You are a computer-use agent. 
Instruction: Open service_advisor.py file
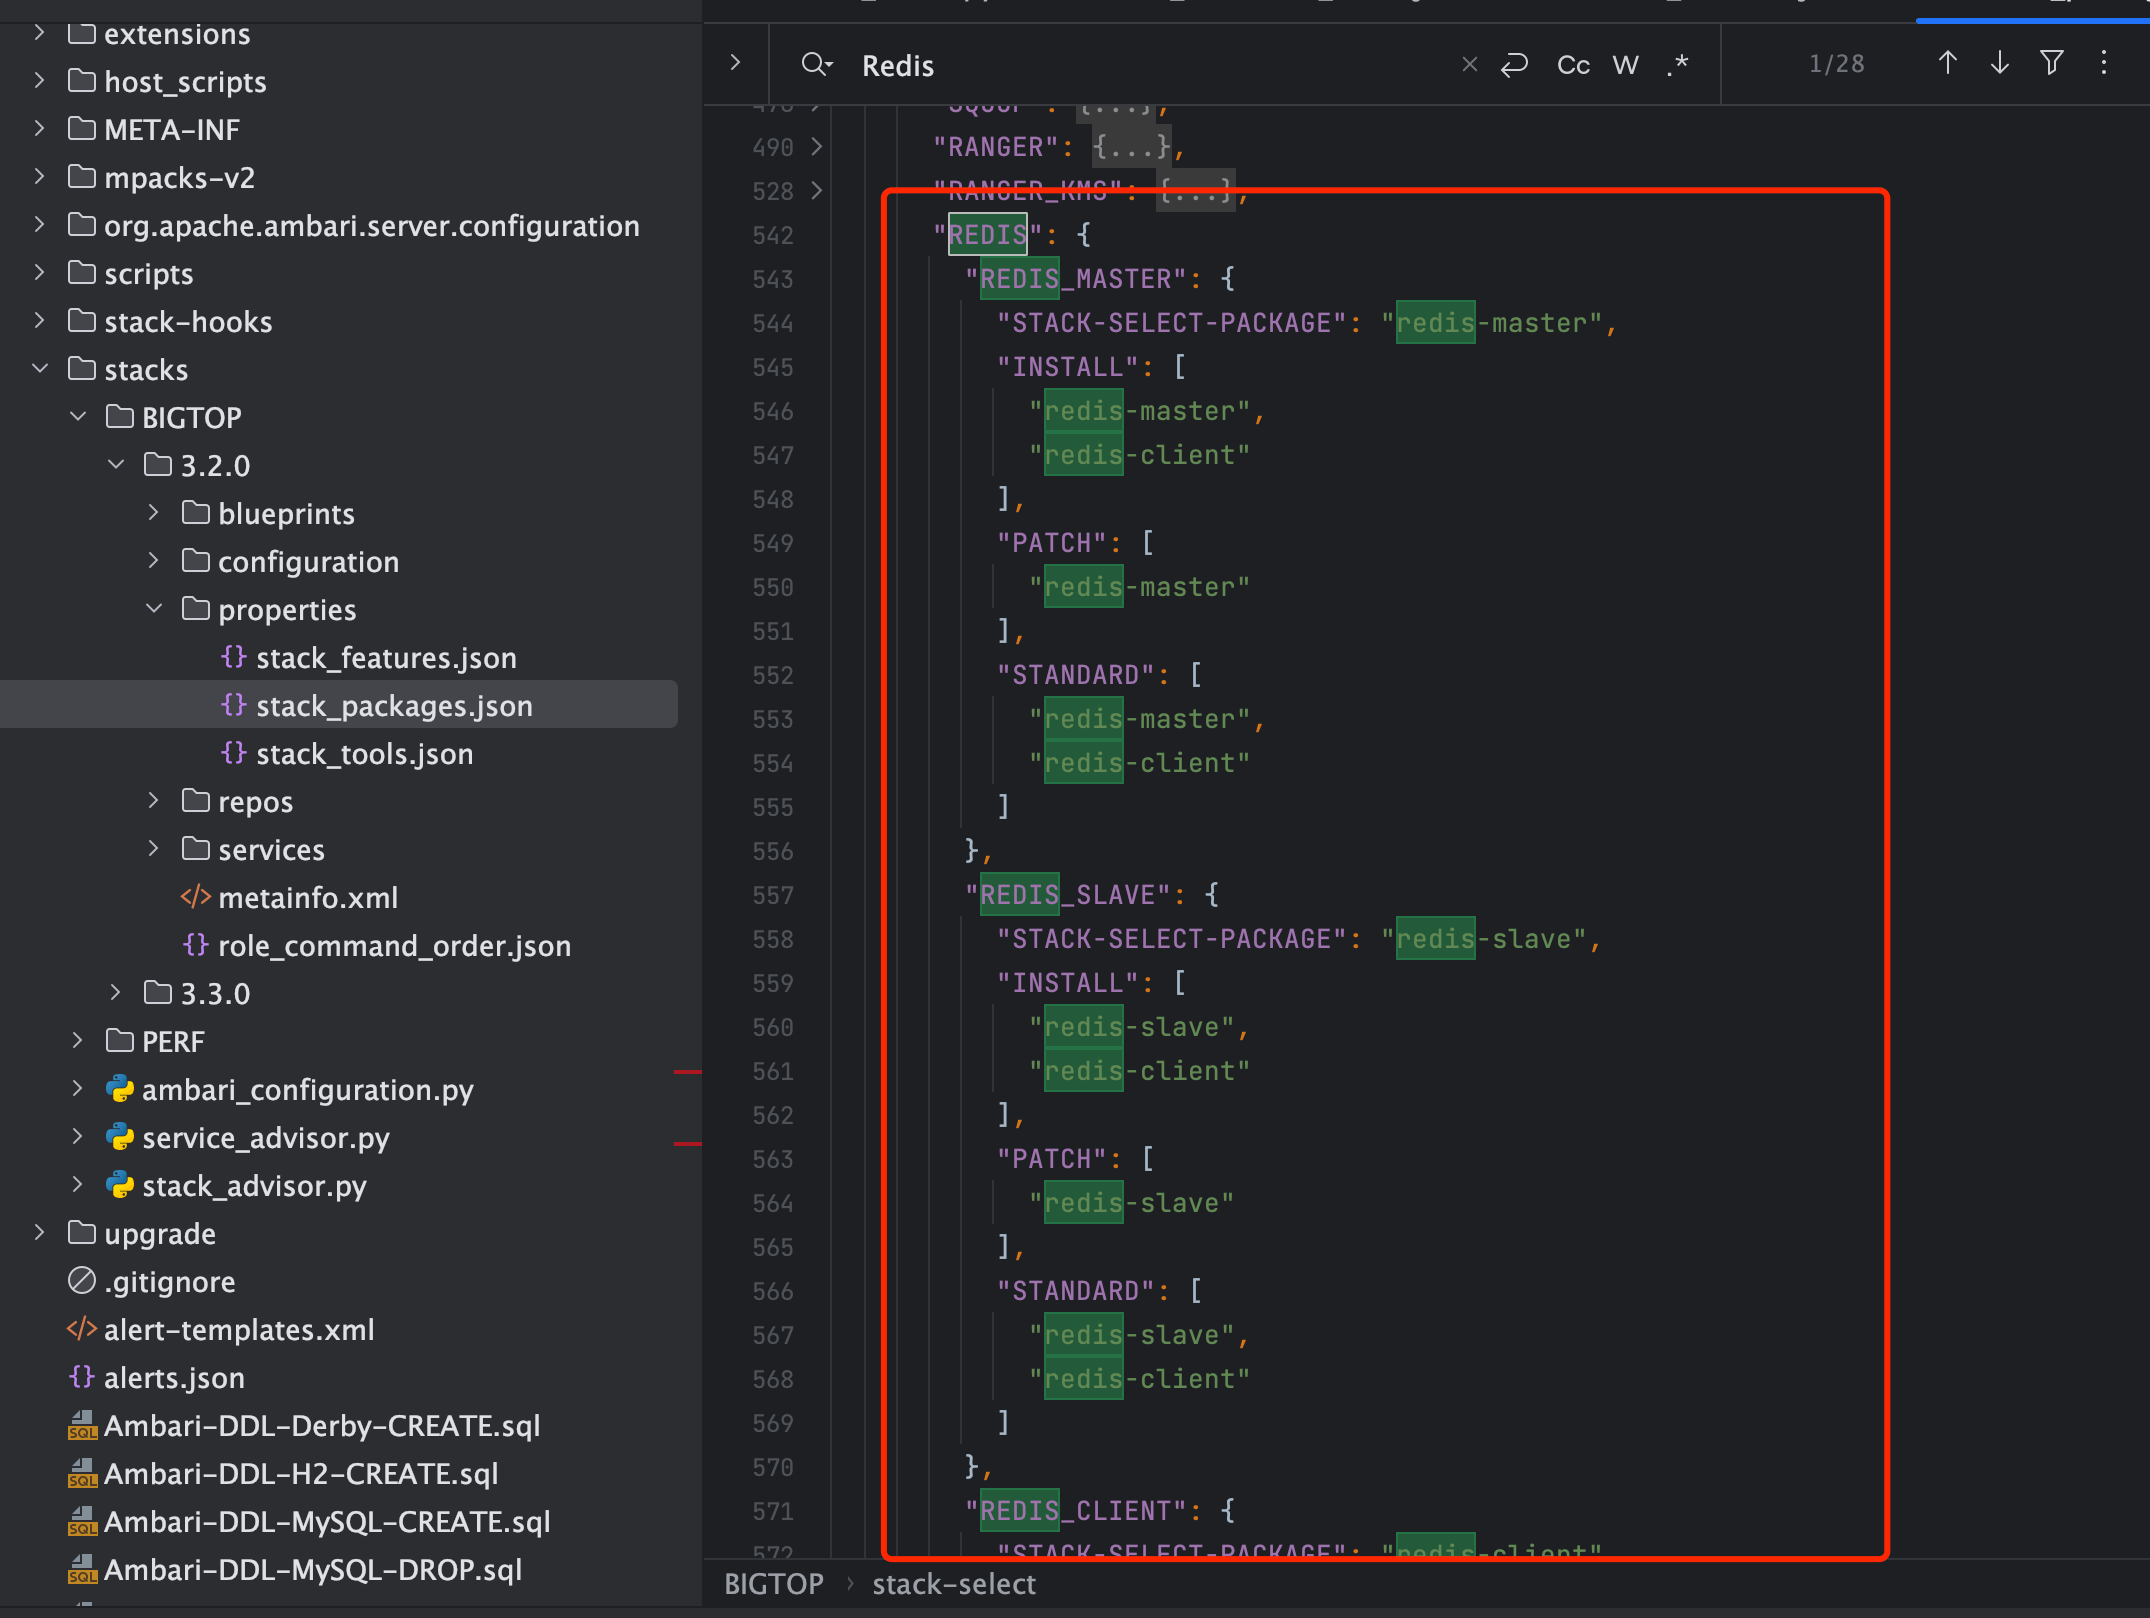(x=265, y=1137)
